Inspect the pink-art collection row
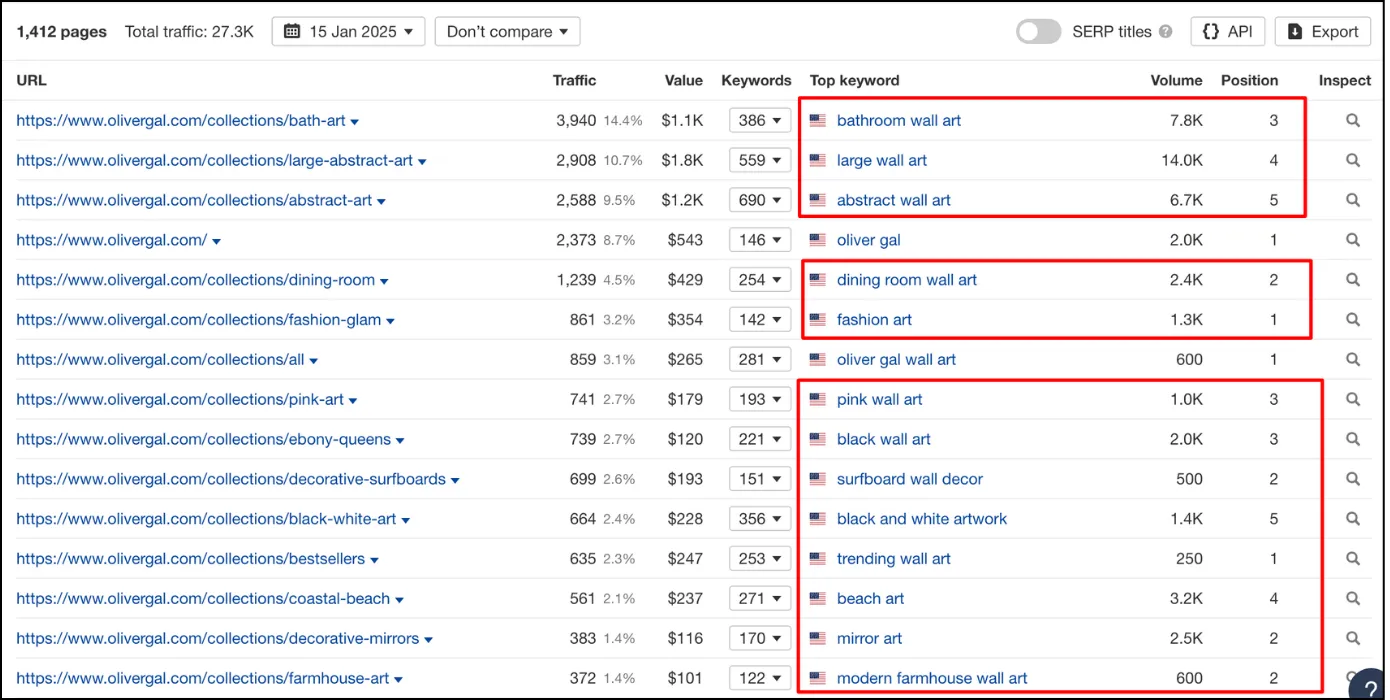 click(x=1352, y=399)
